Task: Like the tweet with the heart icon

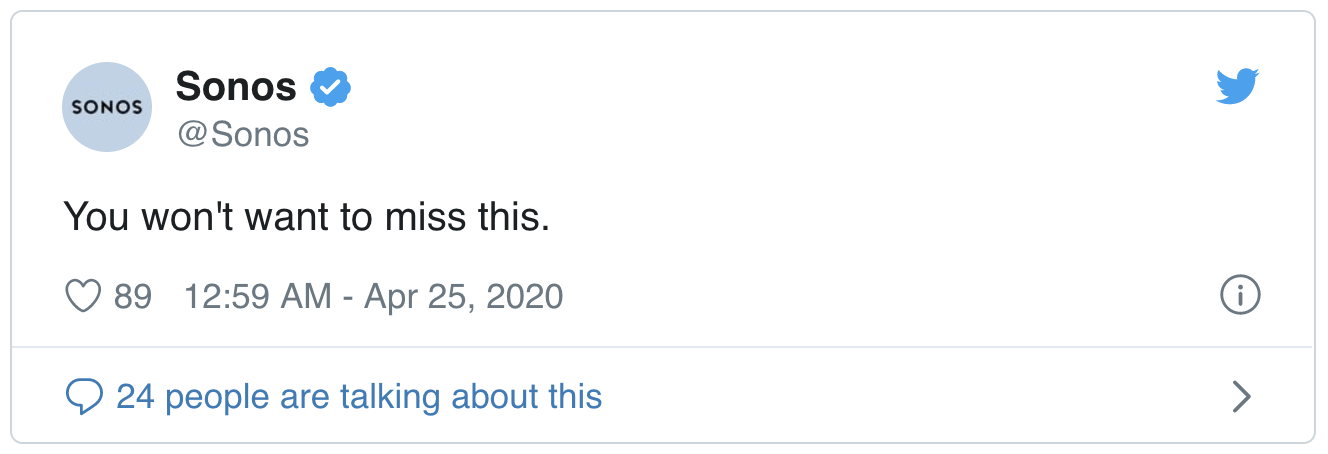Action: click(x=83, y=296)
